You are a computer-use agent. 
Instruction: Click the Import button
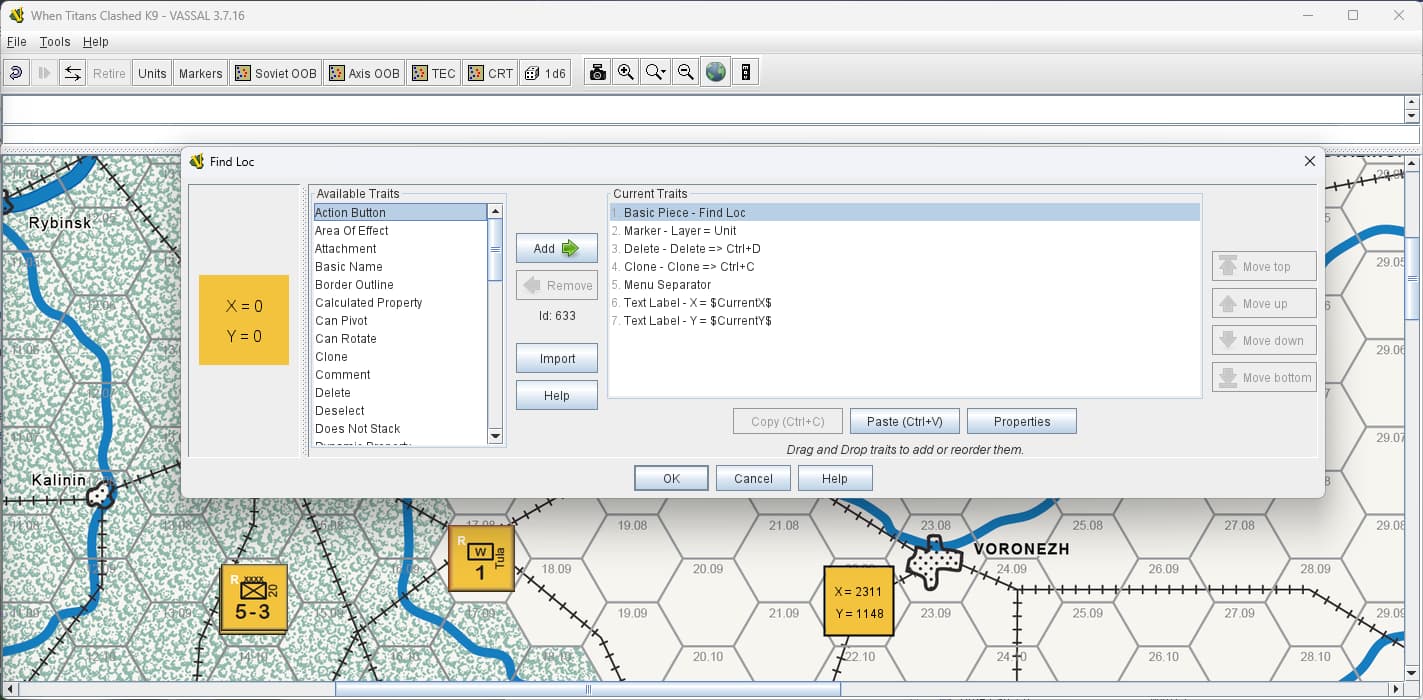coord(557,359)
